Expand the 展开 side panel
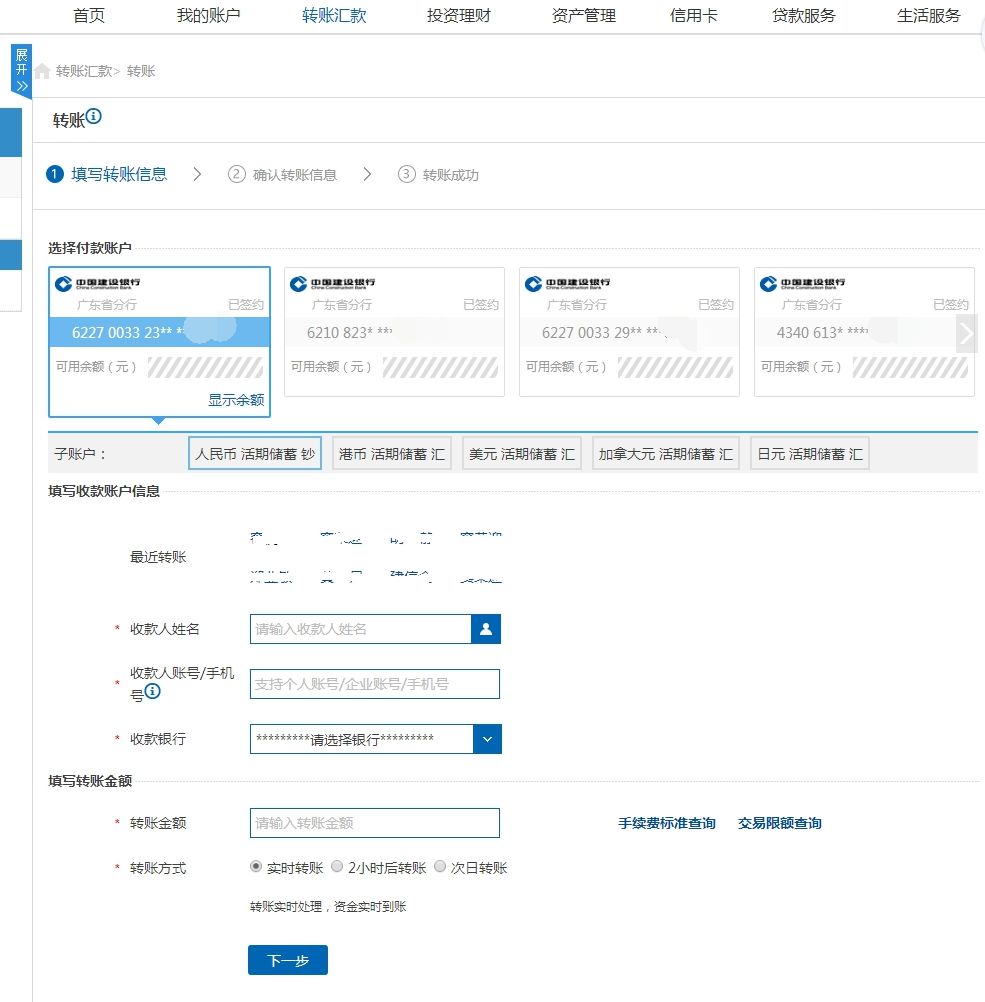 [20, 68]
